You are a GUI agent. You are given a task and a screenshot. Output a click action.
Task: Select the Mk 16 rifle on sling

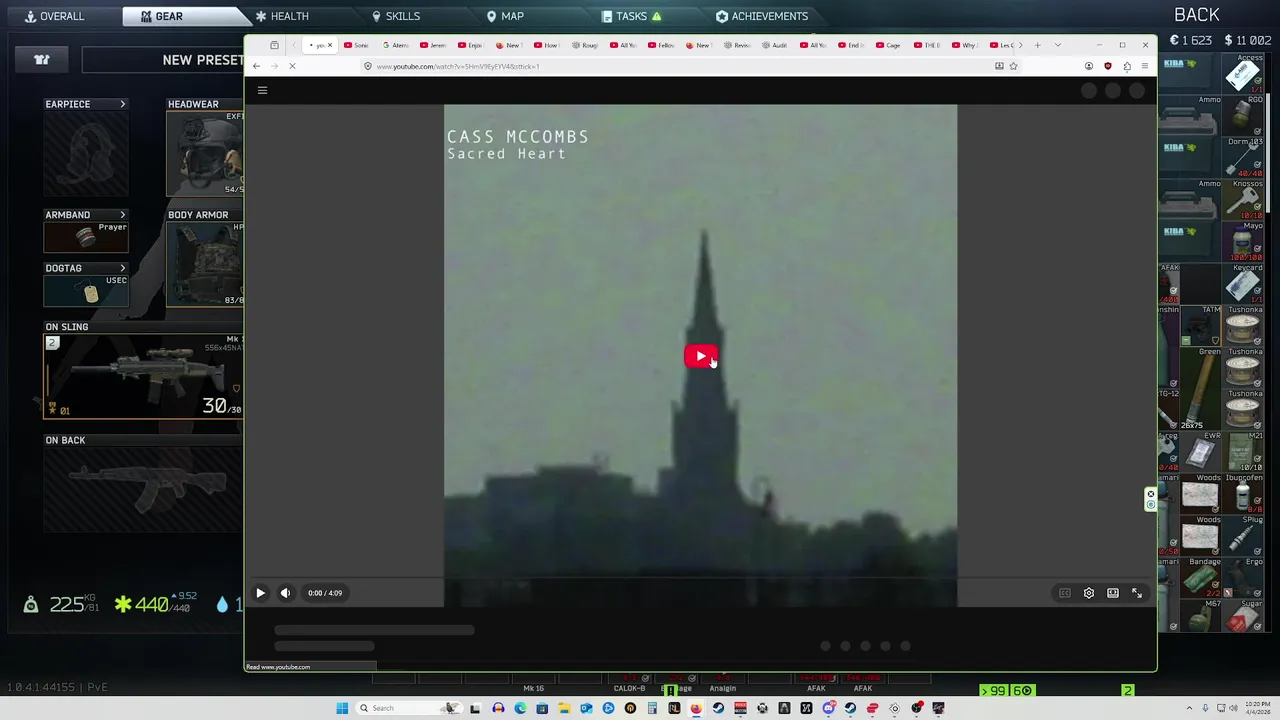[x=144, y=376]
